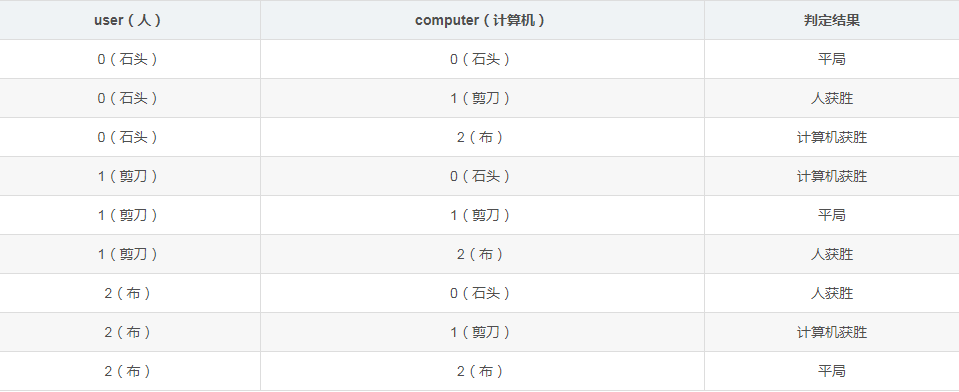Image resolution: width=959 pixels, height=392 pixels.
Task: Select '人获胜' in the 剪刀 versus 布 row
Action: [x=832, y=254]
